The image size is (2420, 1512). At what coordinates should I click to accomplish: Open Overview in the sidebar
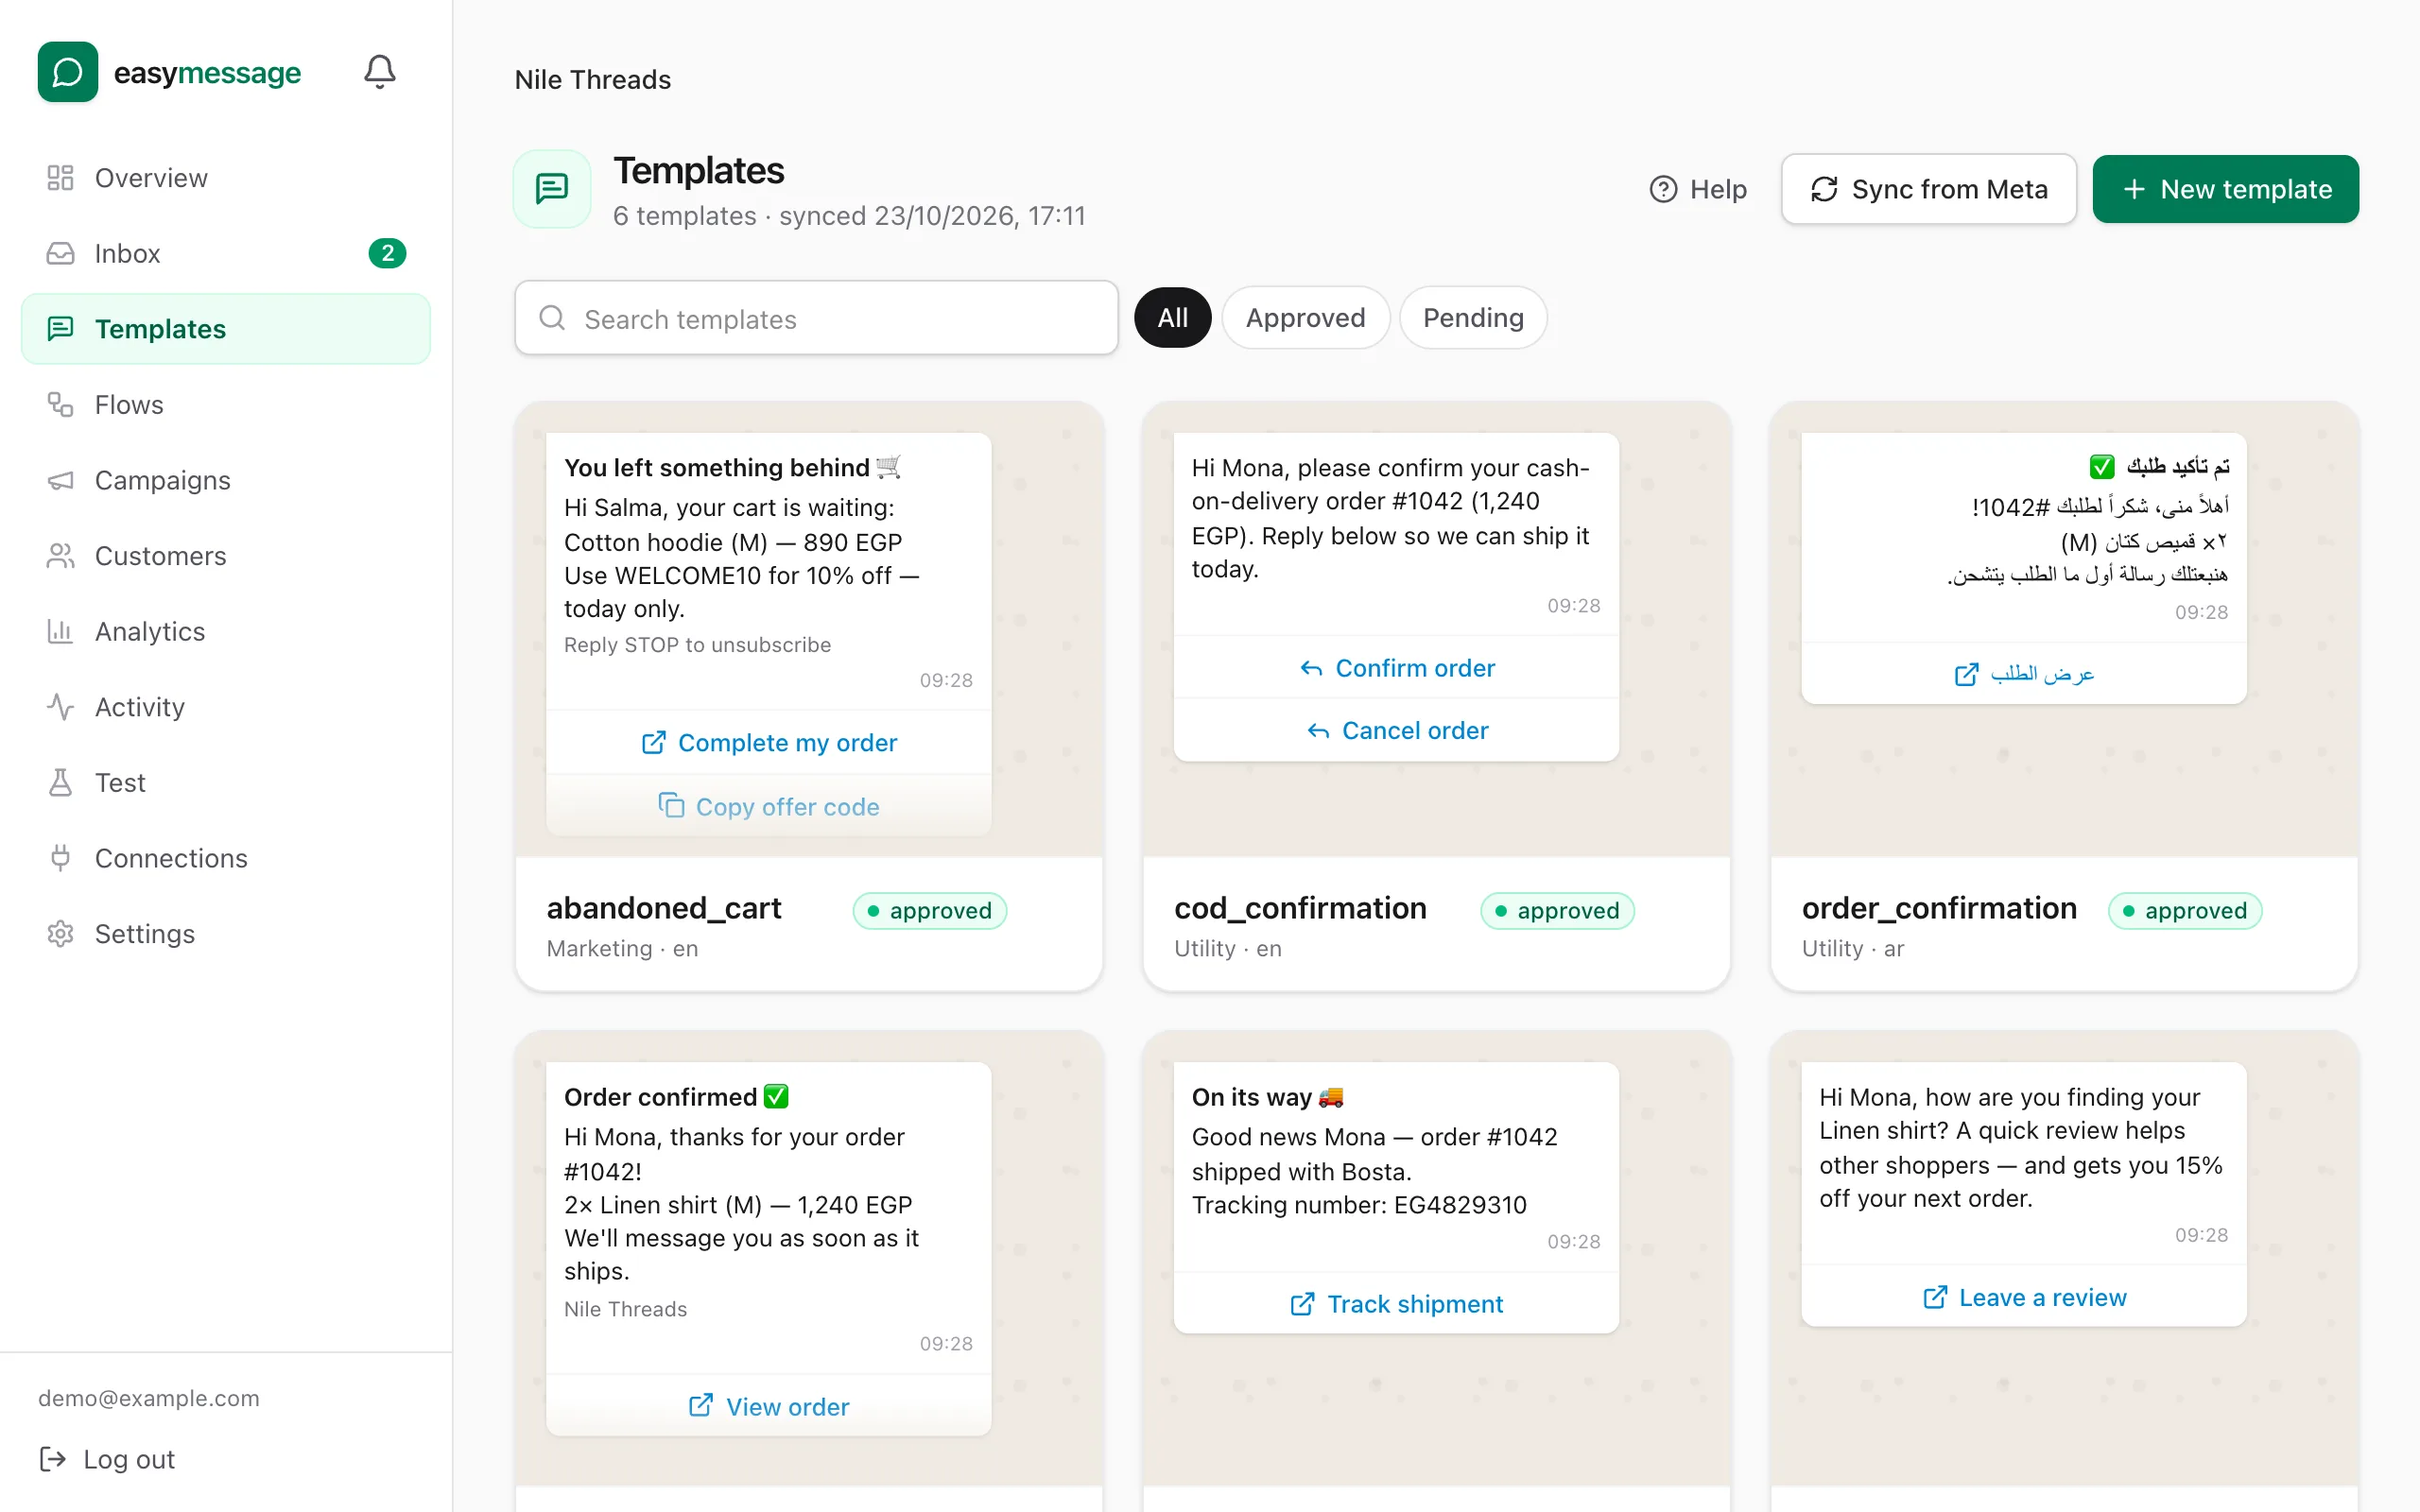tap(226, 178)
